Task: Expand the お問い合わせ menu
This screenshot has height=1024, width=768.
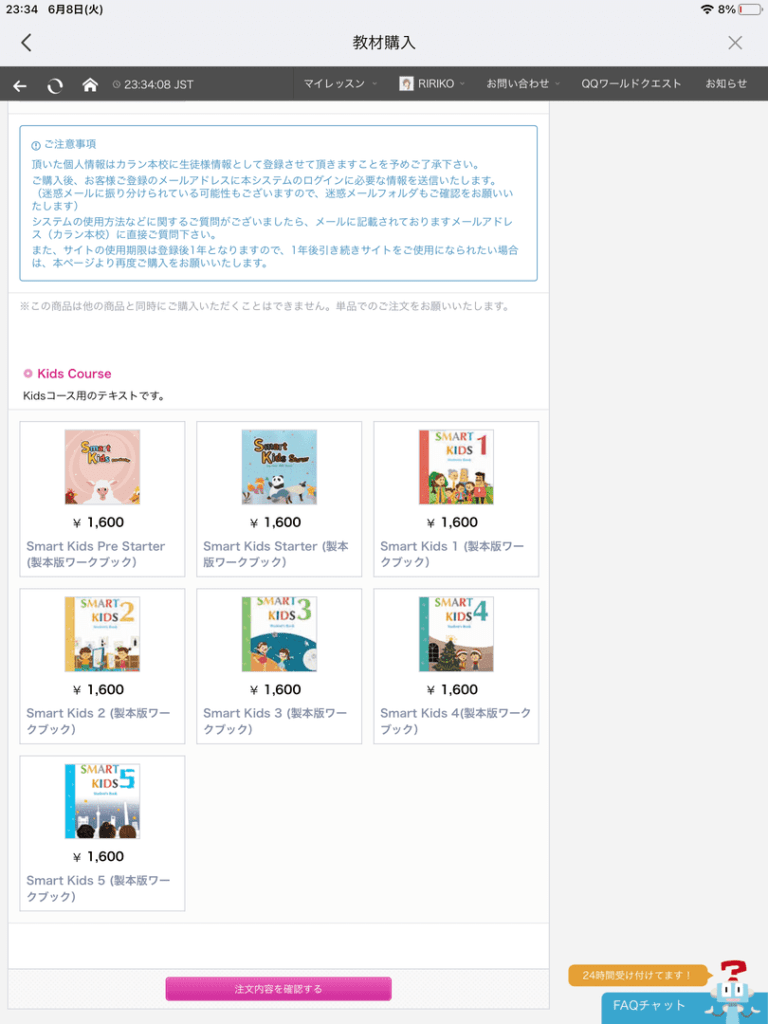Action: click(522, 84)
